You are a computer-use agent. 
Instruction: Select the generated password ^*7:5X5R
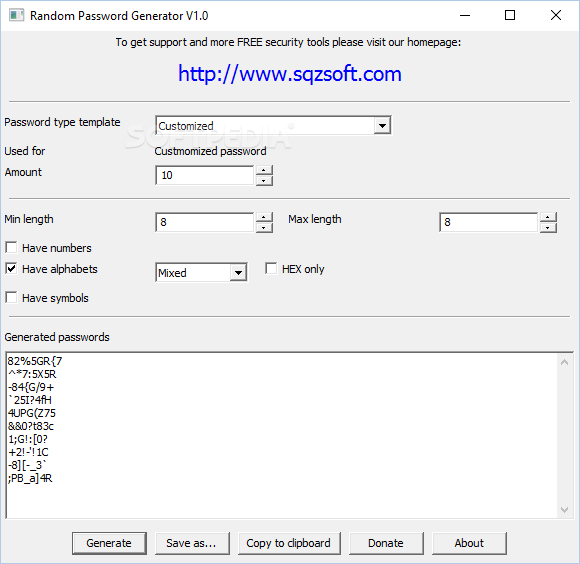coord(32,374)
